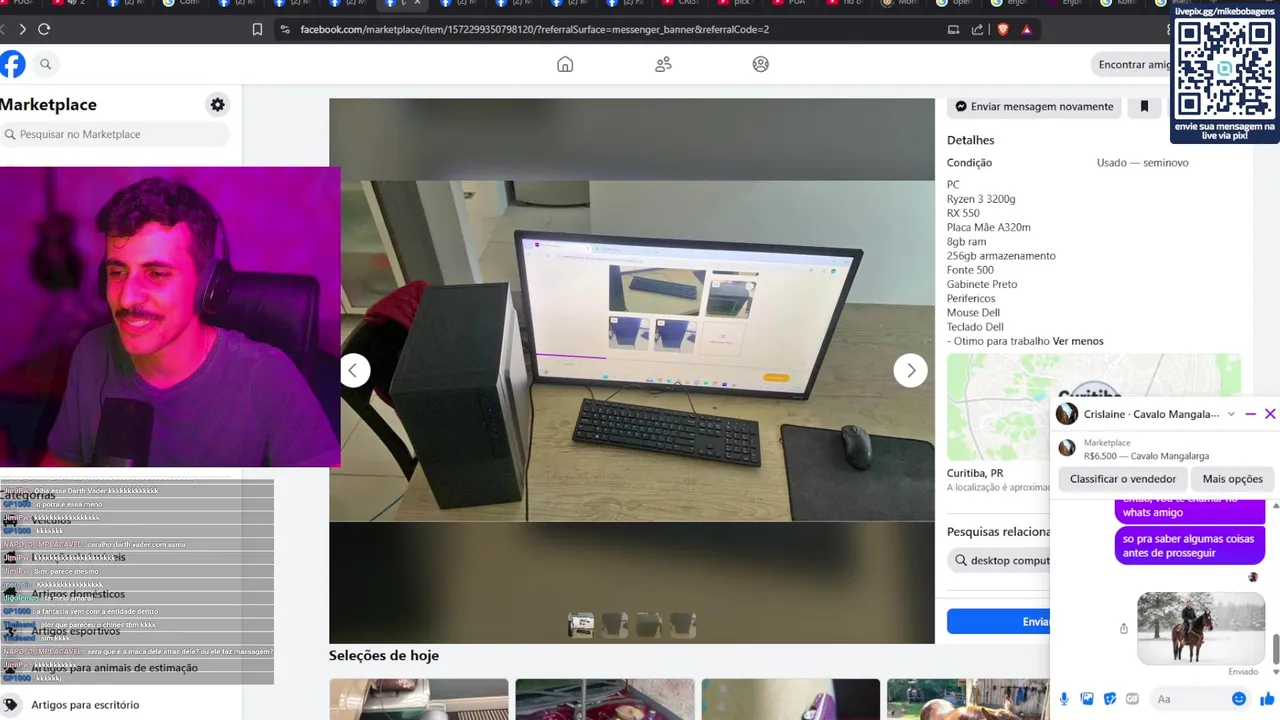Screen dimensions: 1280x720
Task: Click the 'Placa Mãe A320m' description line
Action: (989, 227)
